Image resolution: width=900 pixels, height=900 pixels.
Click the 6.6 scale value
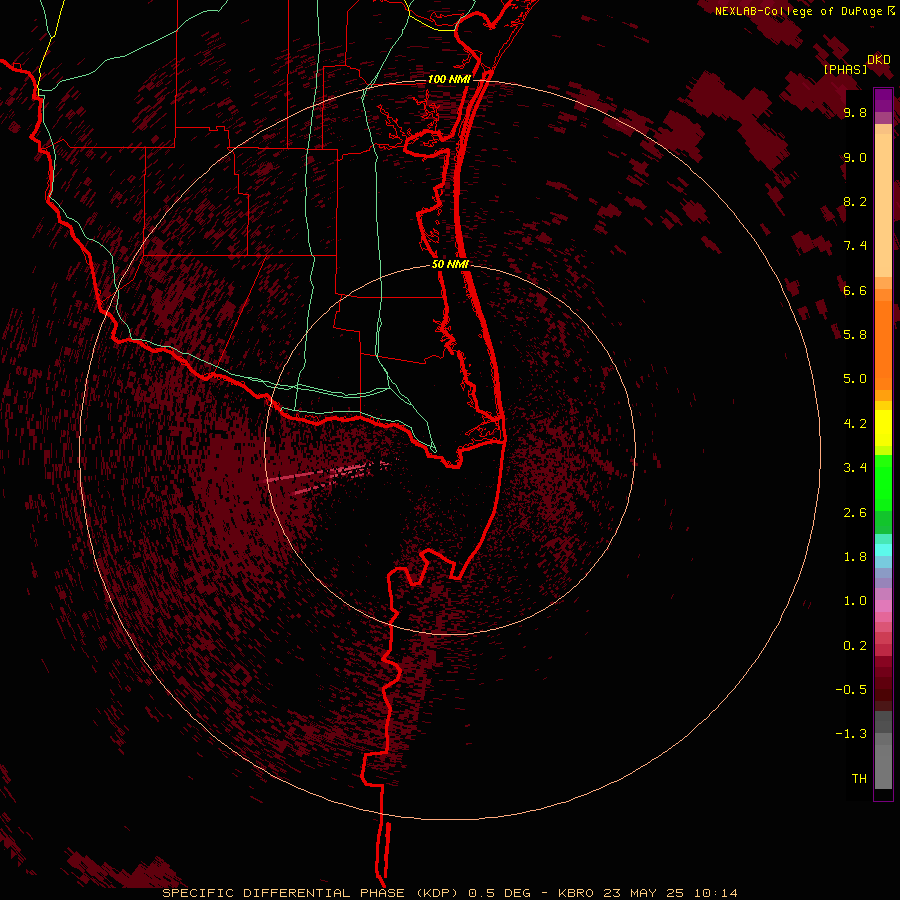[x=855, y=291]
